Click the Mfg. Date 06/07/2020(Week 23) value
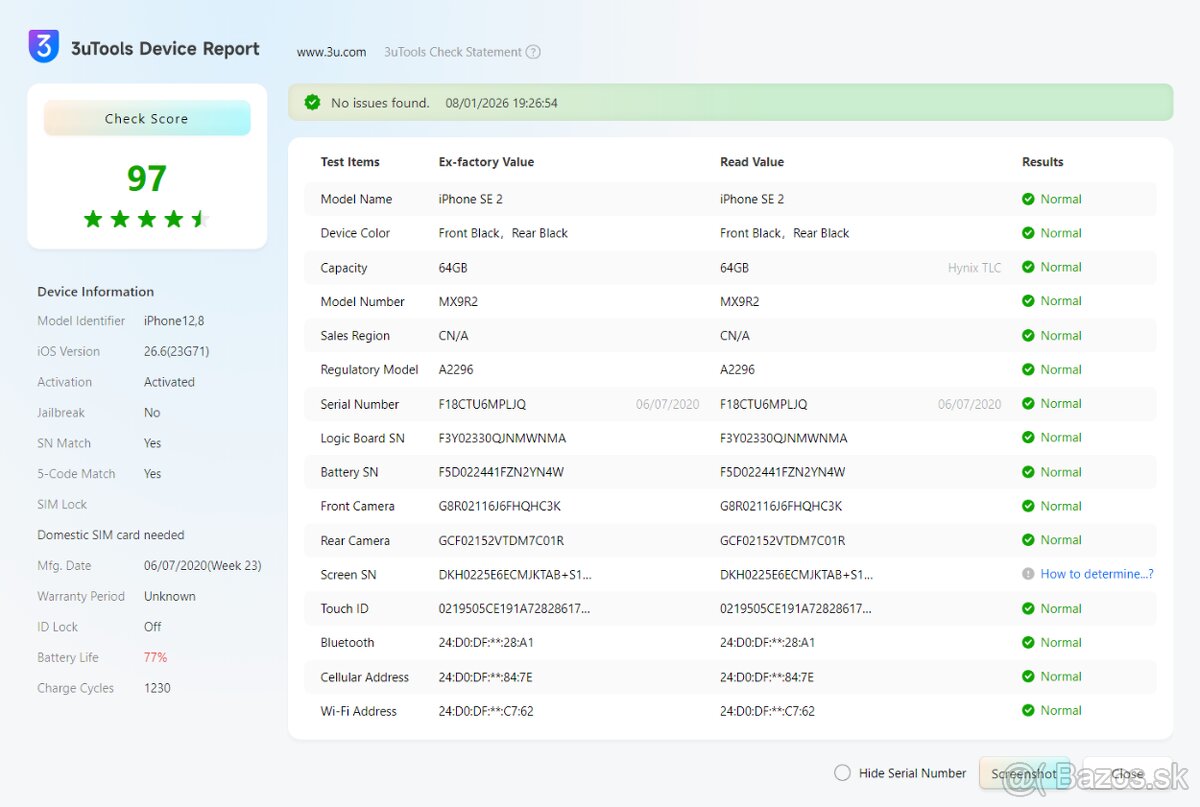The width and height of the screenshot is (1200, 807). (x=203, y=565)
